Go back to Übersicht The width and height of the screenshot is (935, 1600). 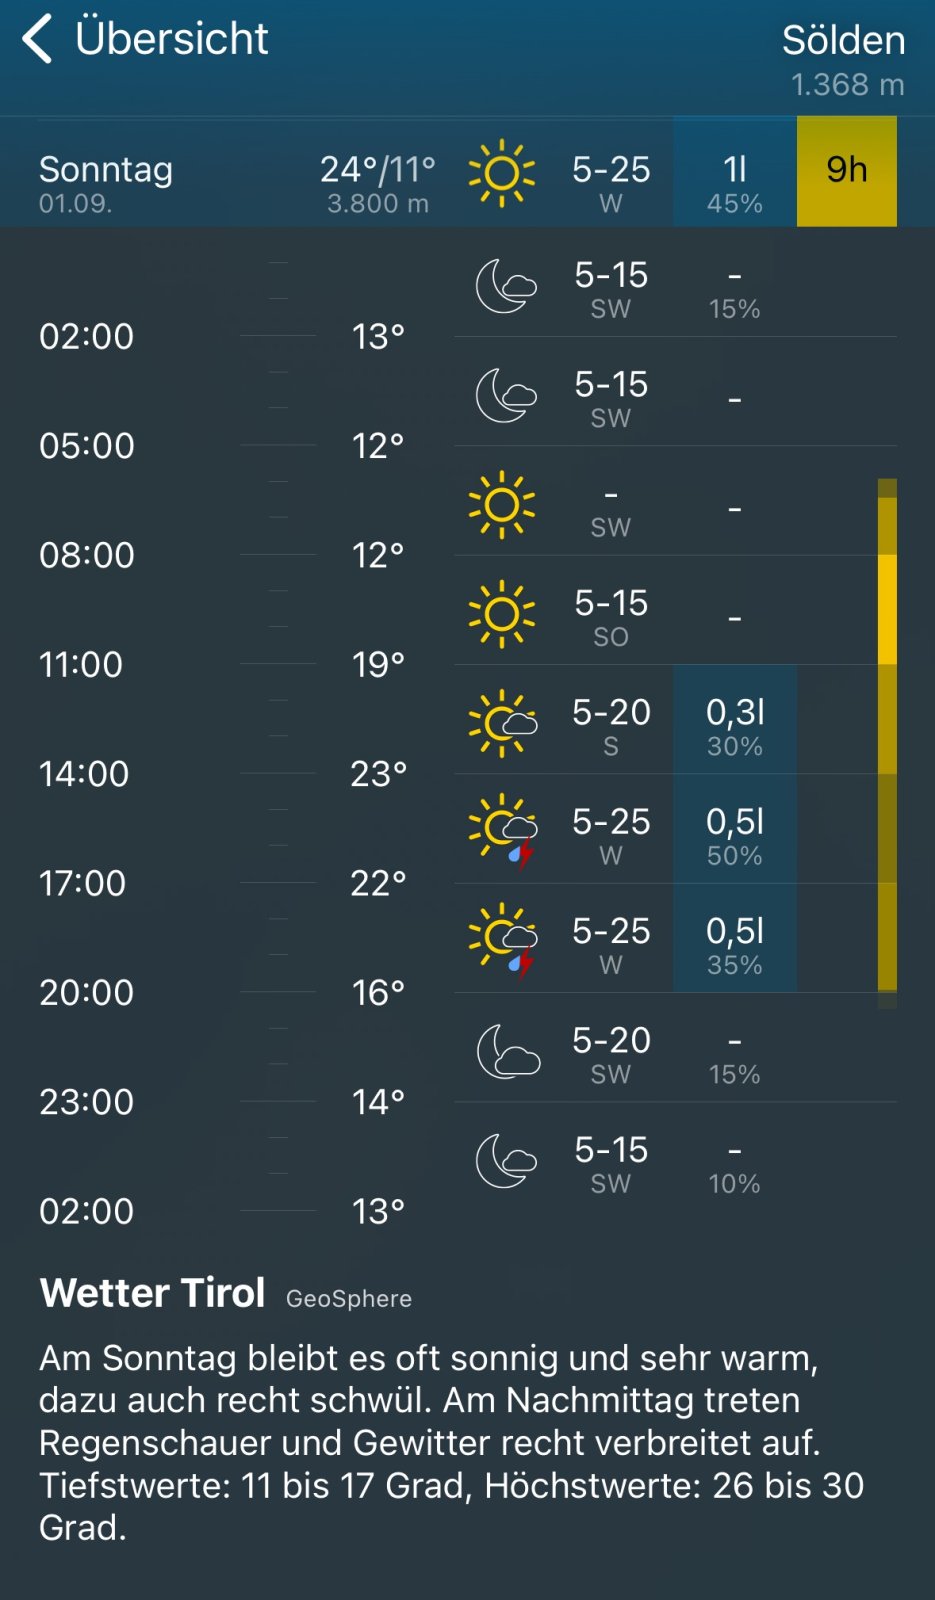(x=171, y=39)
